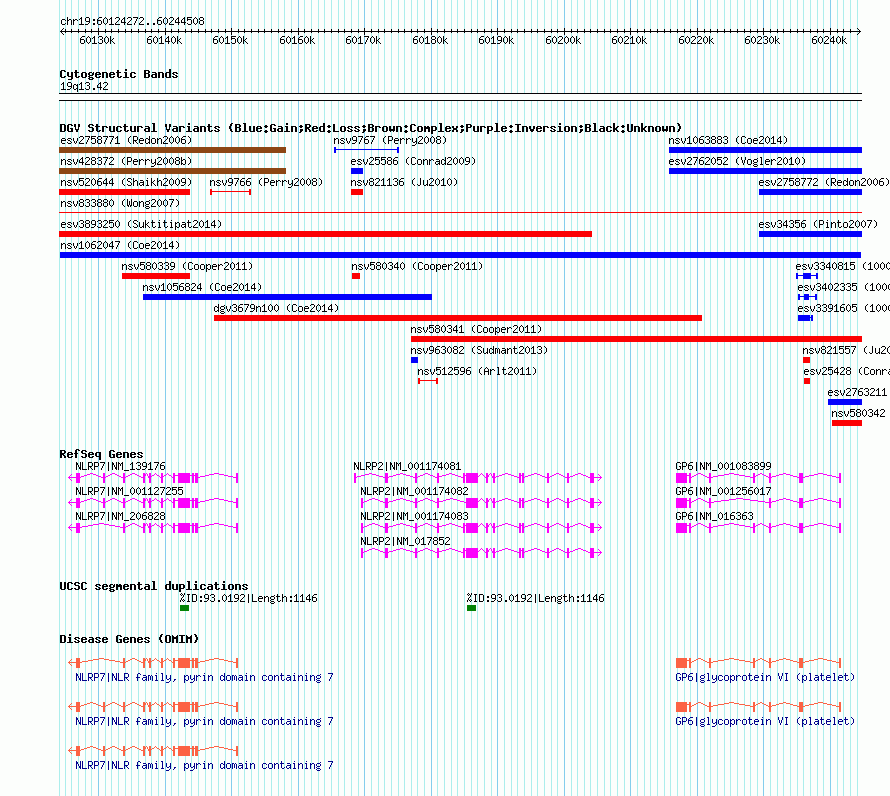
Task: Open nsv833880 (Wong2007) variant label
Action: coord(120,203)
